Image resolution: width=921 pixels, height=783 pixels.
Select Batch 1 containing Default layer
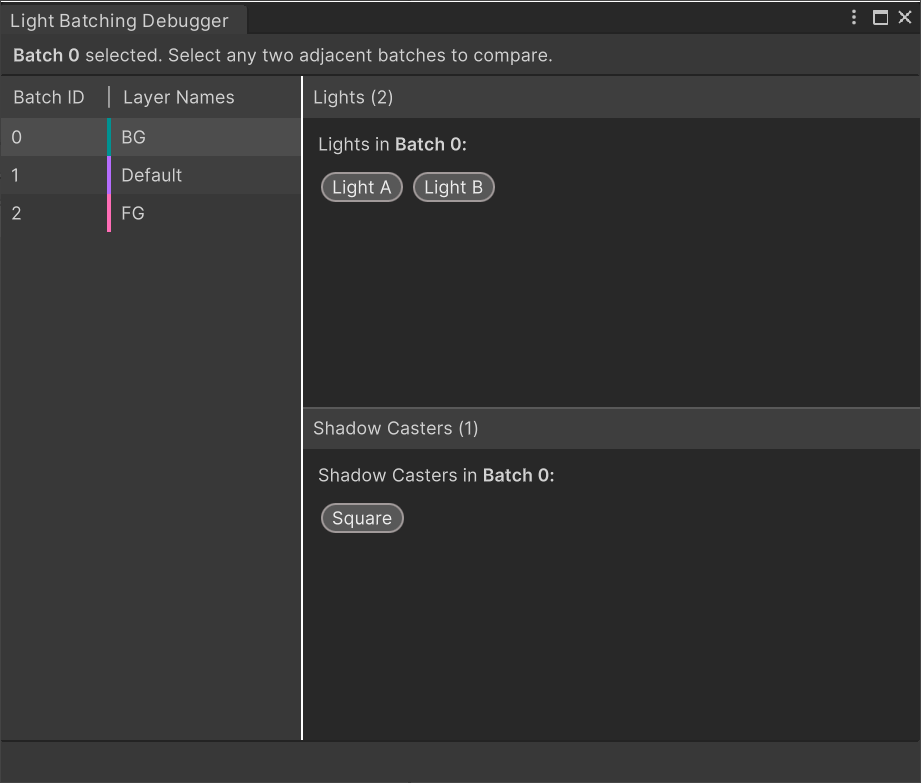click(150, 174)
